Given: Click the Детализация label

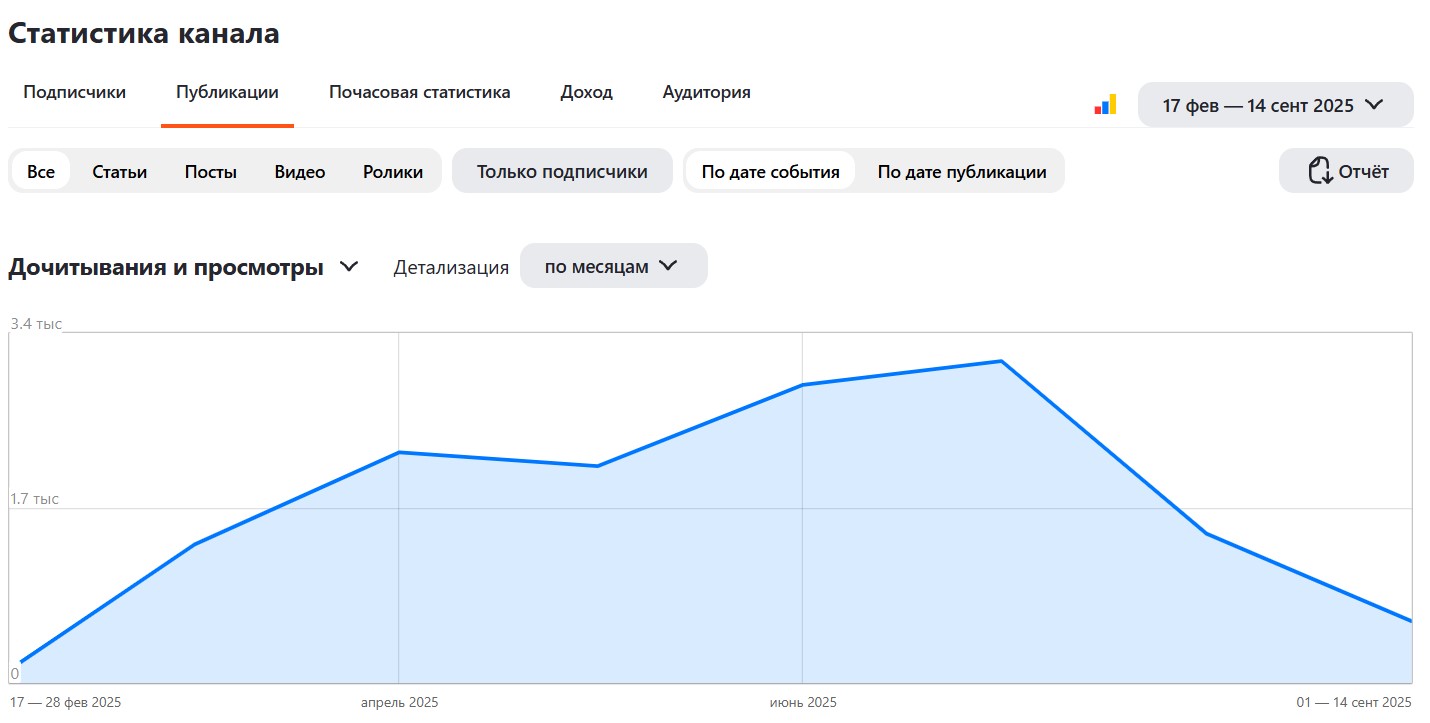Looking at the screenshot, I should click(x=451, y=267).
